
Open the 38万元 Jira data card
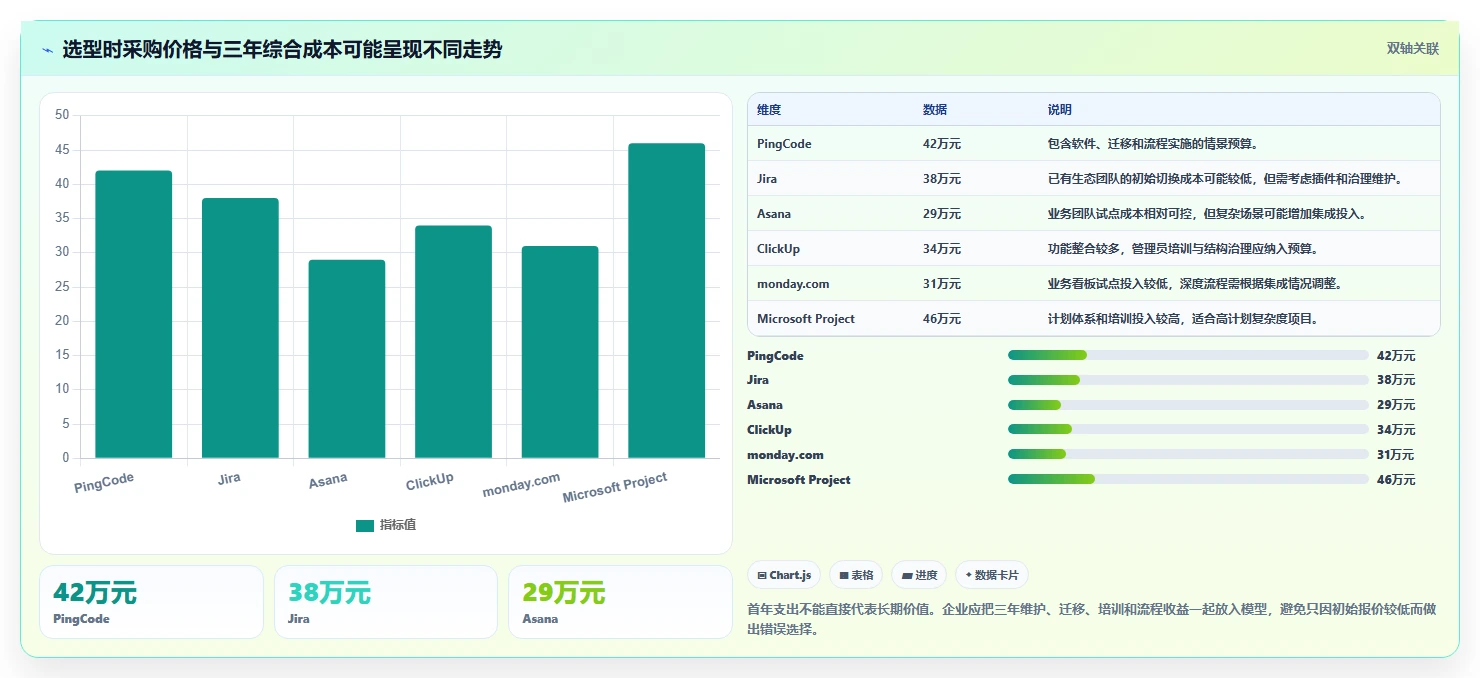coord(386,602)
